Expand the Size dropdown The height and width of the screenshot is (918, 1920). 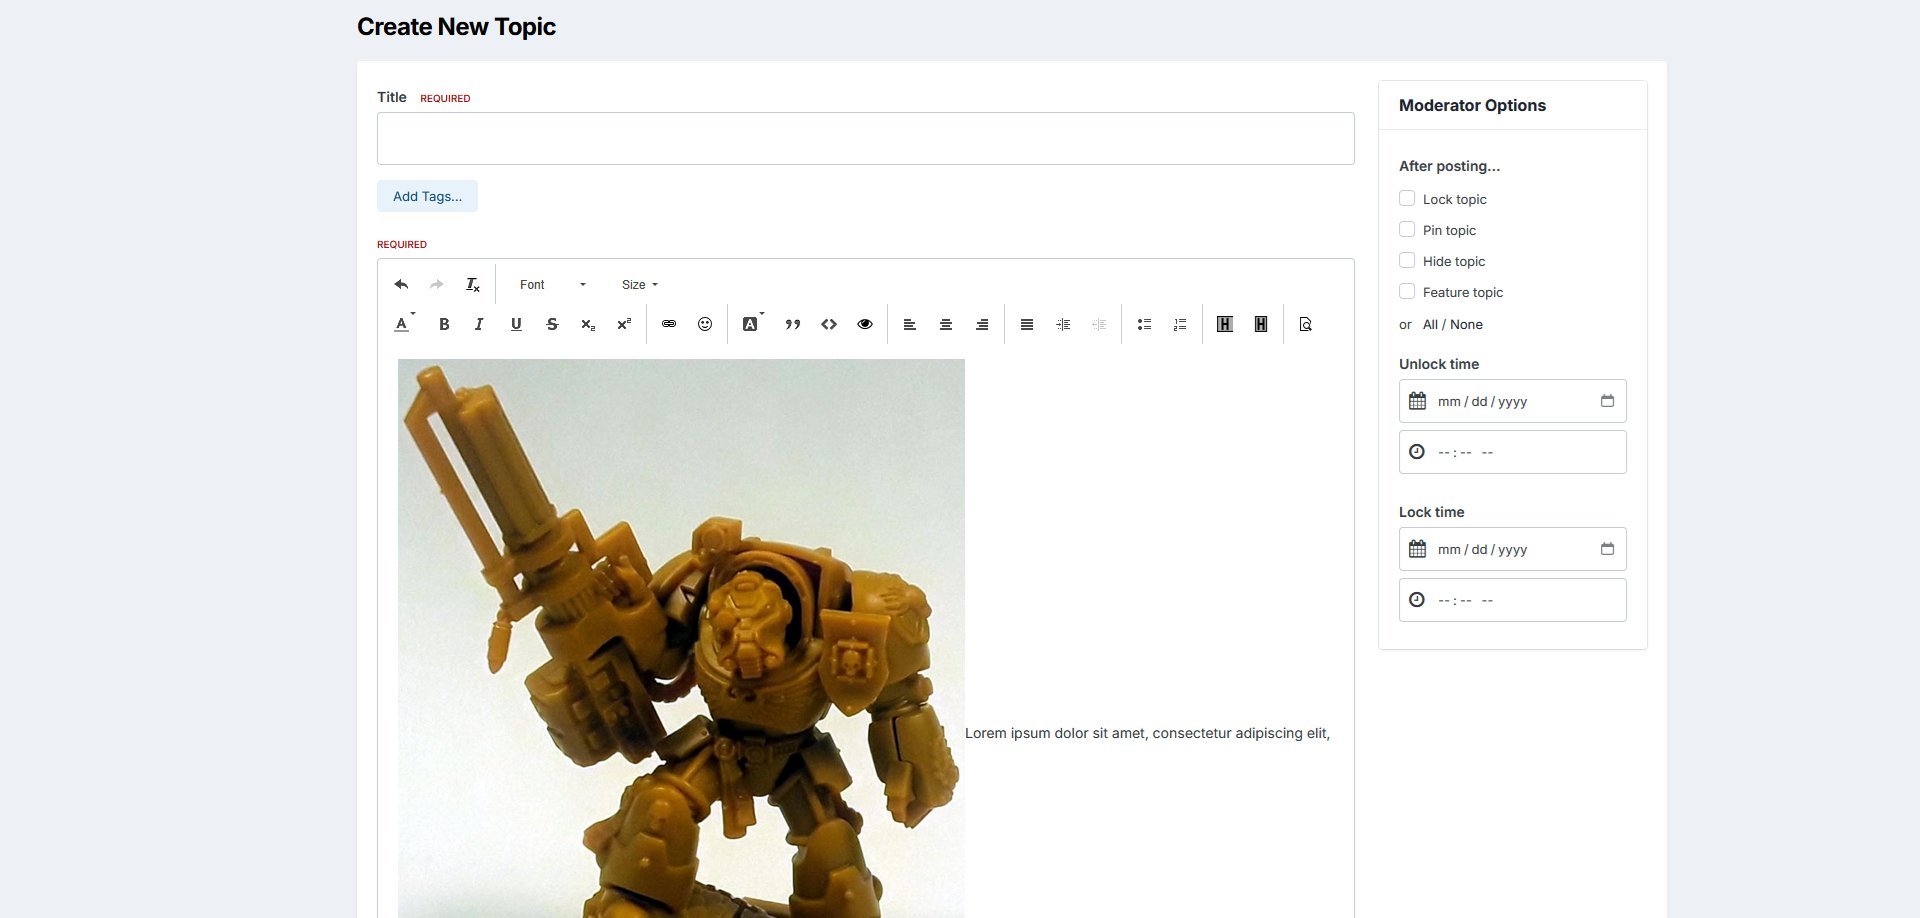(640, 285)
